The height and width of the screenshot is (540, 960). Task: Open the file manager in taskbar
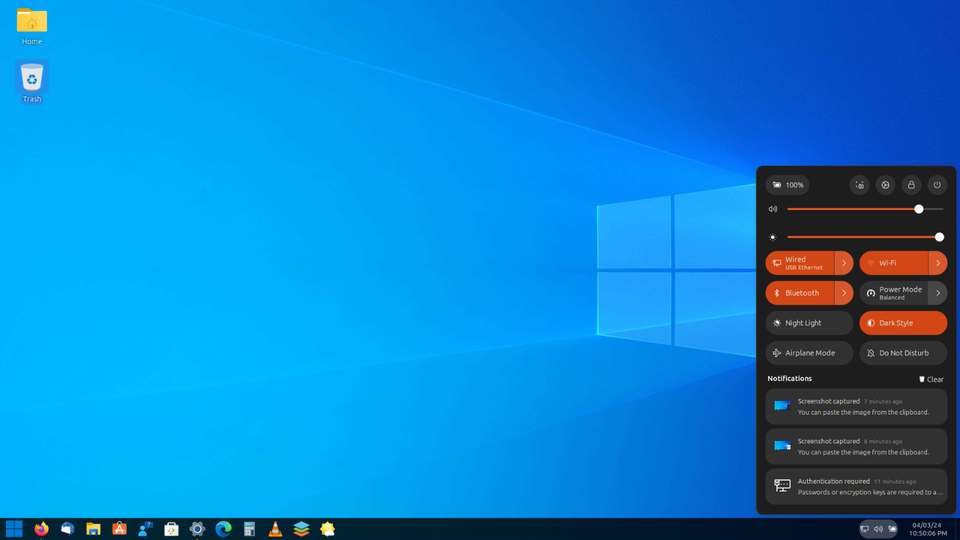coord(93,528)
